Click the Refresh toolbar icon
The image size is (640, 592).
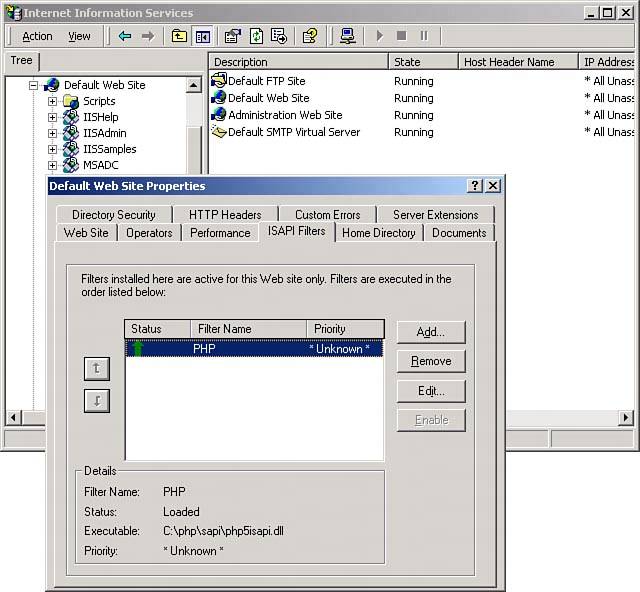pyautogui.click(x=256, y=36)
